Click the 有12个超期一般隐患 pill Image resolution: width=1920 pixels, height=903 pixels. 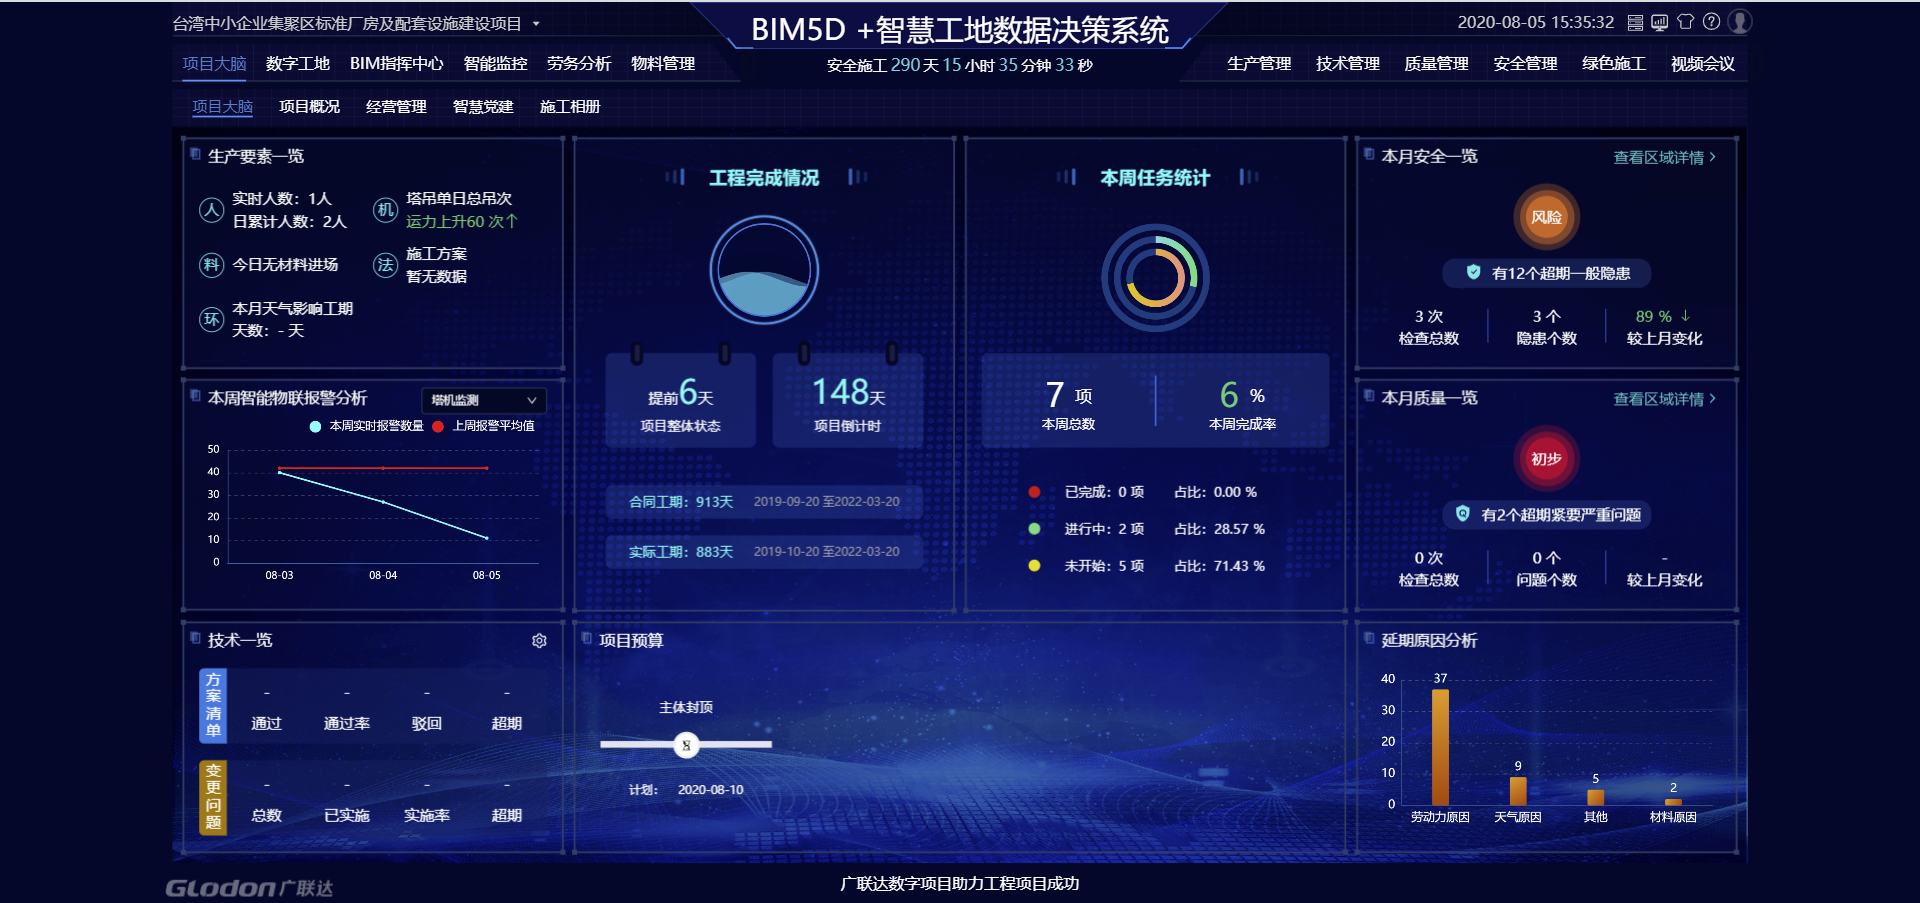tap(1546, 273)
